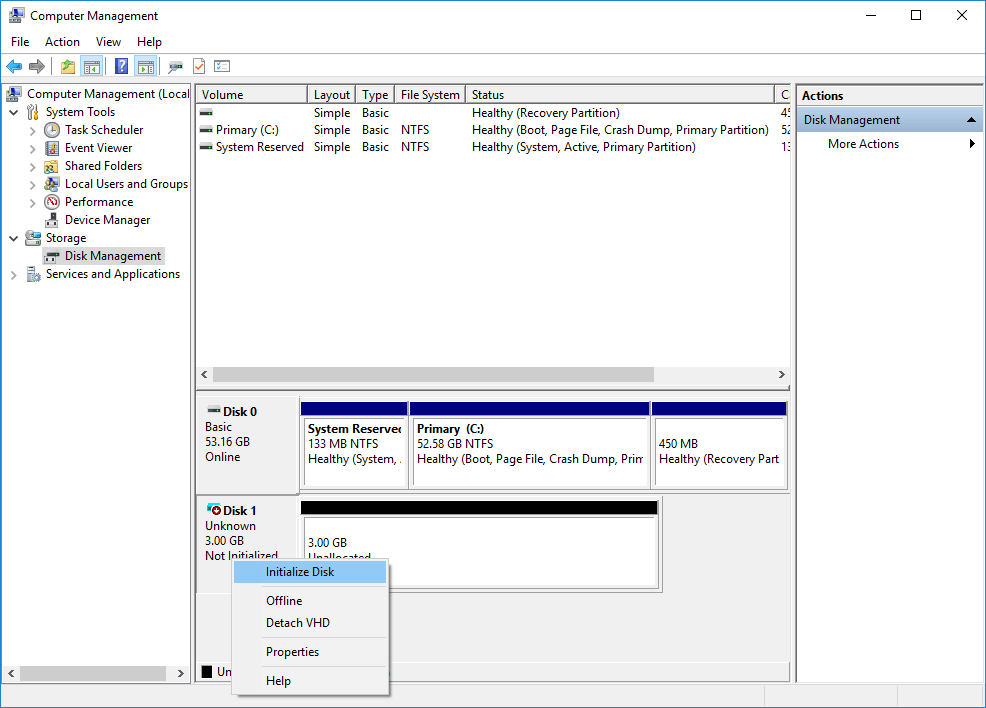Click the Refresh icon with red checkmark
This screenshot has height=708, width=986.
coord(198,66)
